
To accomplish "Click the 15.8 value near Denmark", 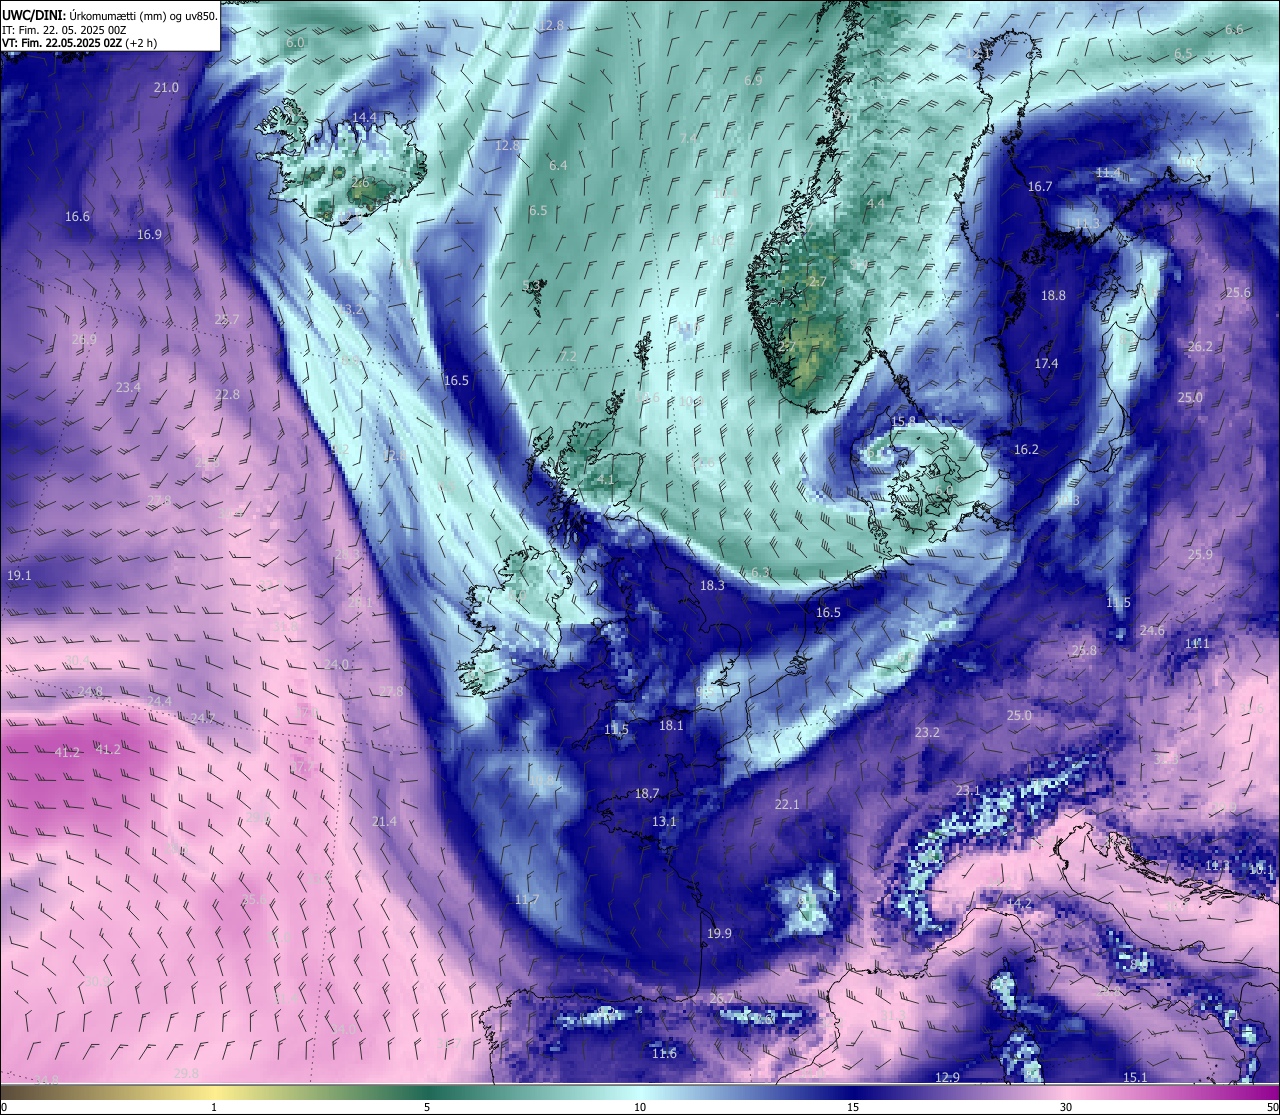I will tap(903, 422).
